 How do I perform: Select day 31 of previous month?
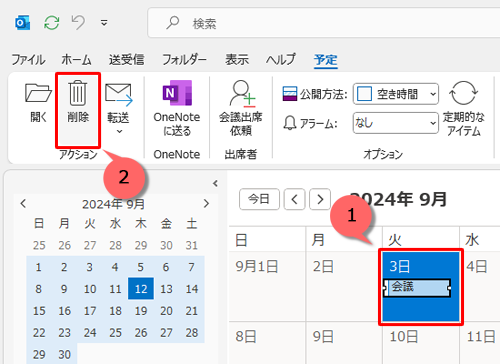tap(192, 245)
